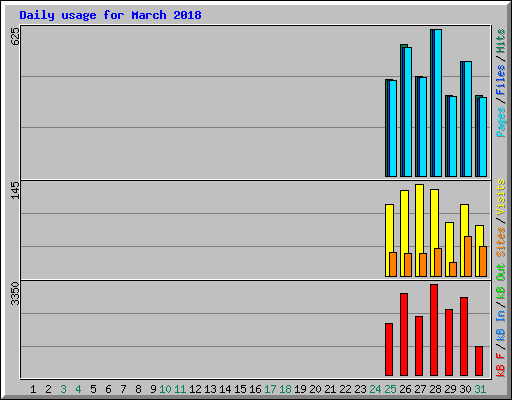Click day 31 on the x-axis
Image resolution: width=512 pixels, height=400 pixels.
pos(480,389)
